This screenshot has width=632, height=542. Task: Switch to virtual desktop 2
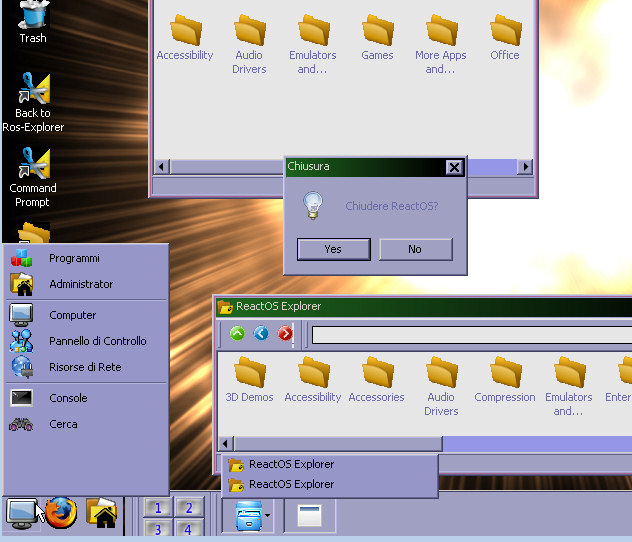(189, 508)
